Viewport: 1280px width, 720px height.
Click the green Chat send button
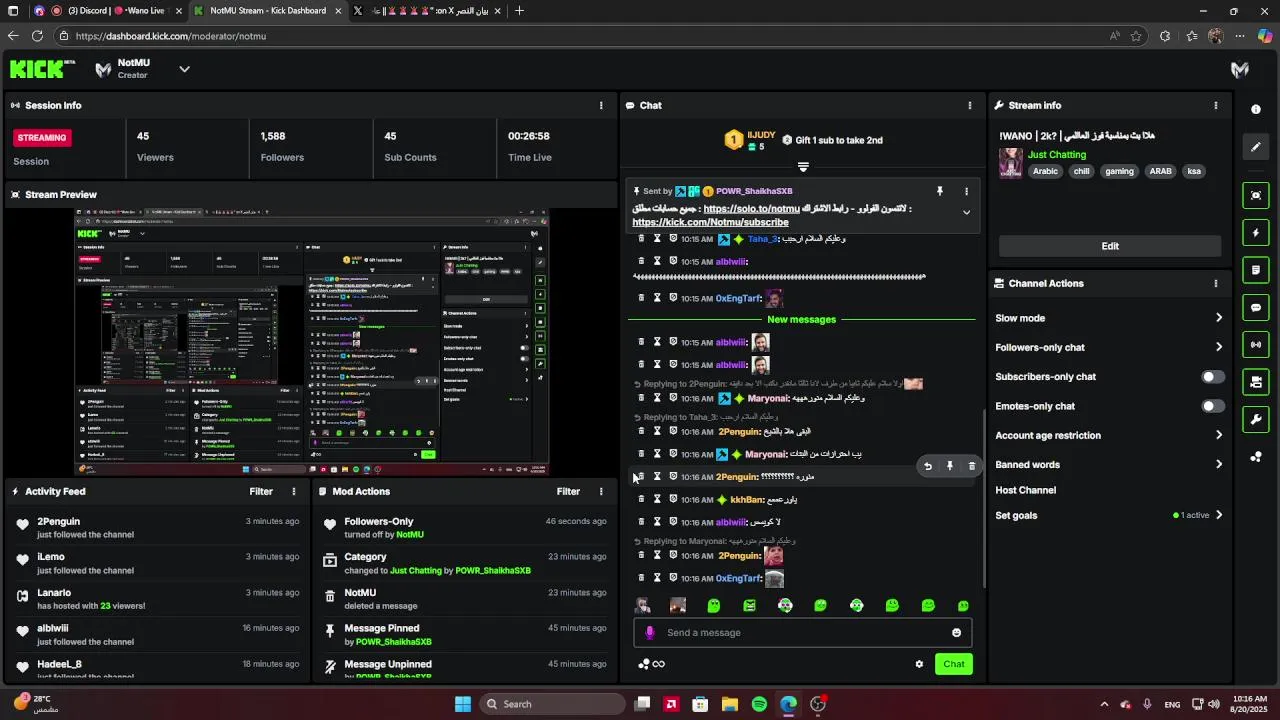coord(954,664)
